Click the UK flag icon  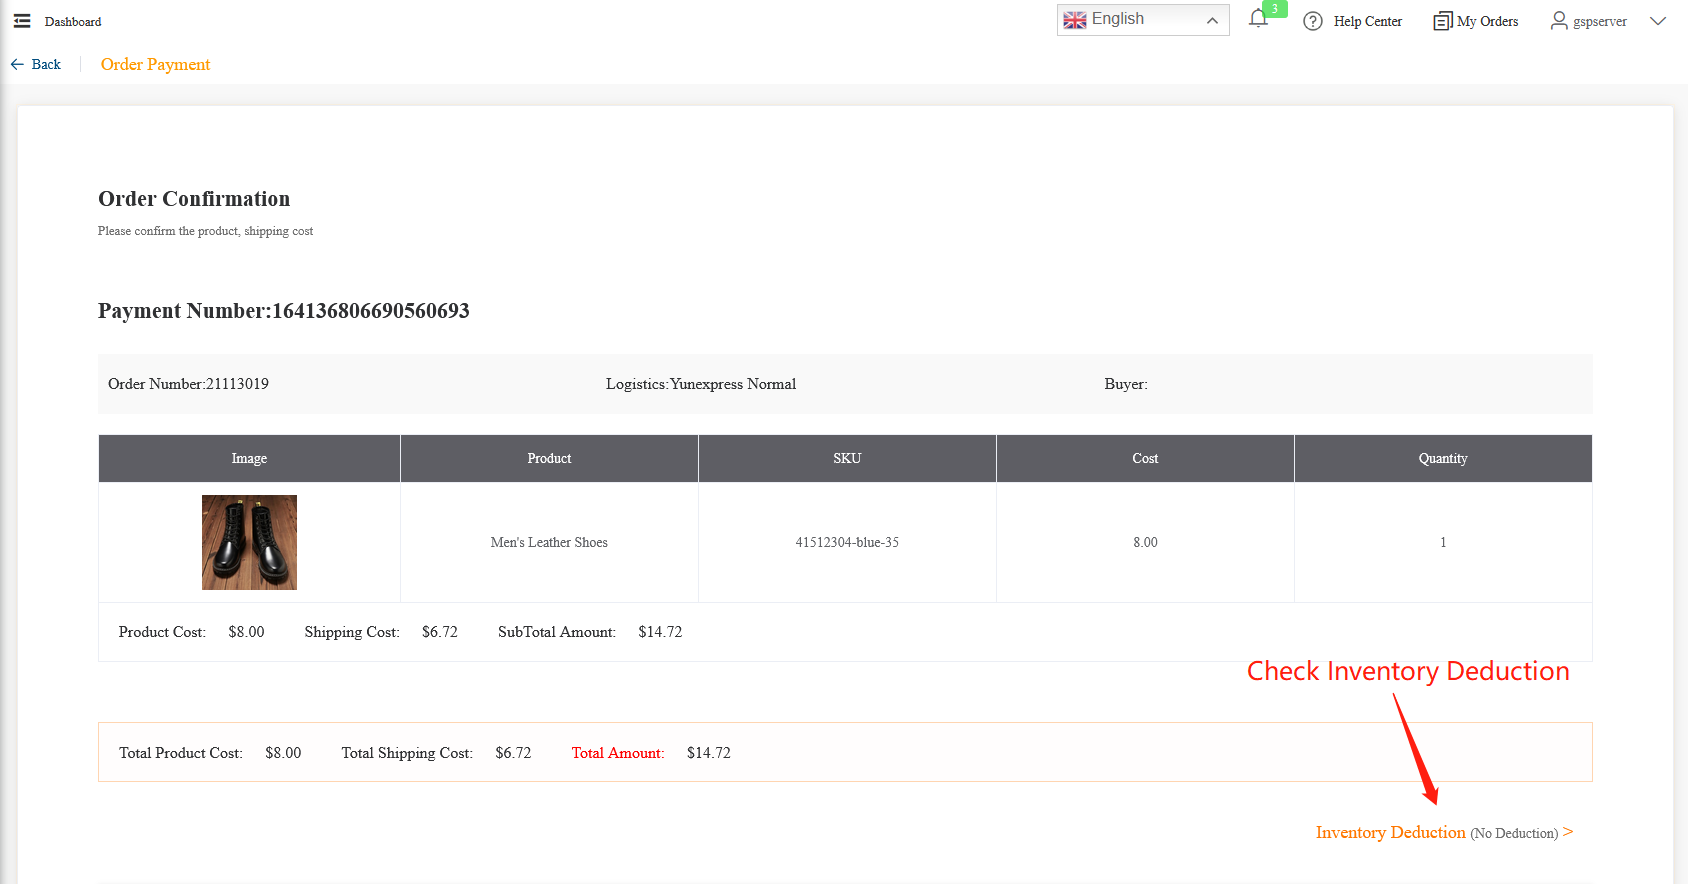pyautogui.click(x=1075, y=20)
